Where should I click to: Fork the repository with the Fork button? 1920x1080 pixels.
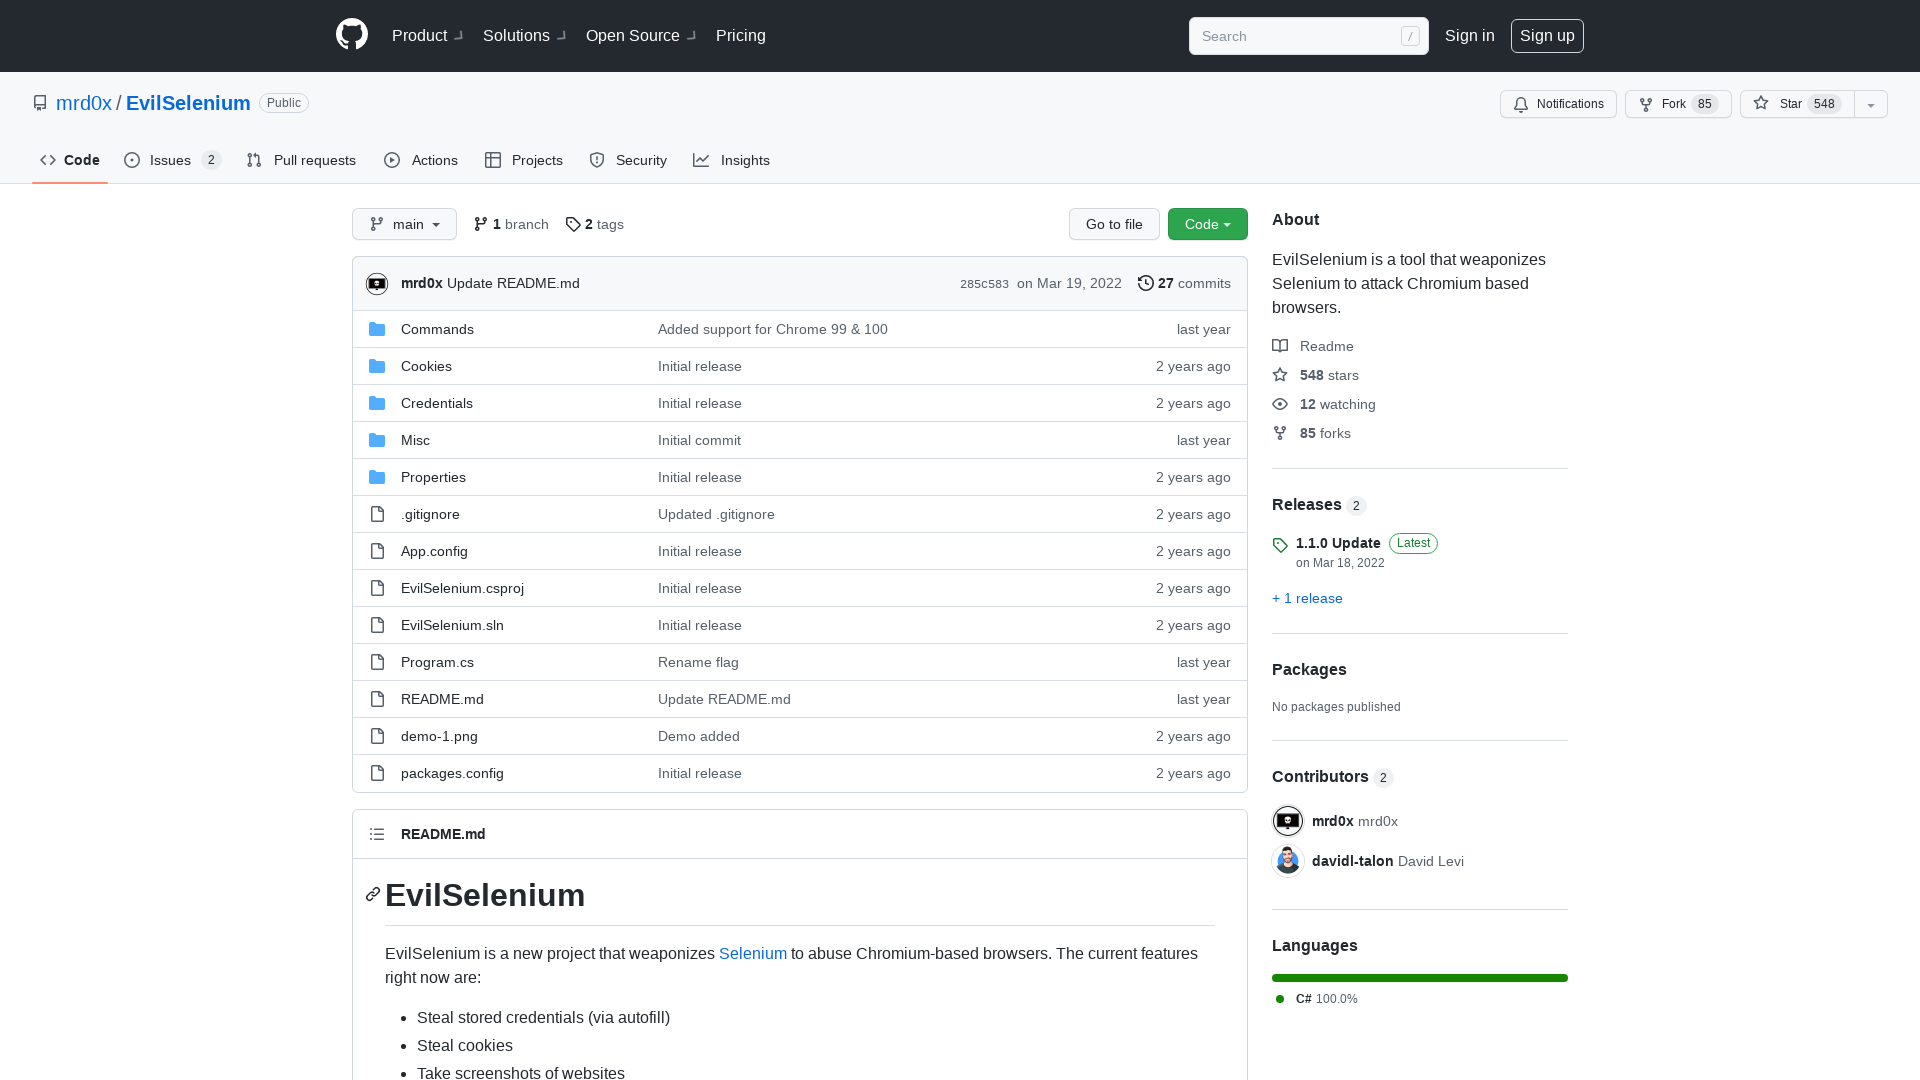[x=1678, y=104]
